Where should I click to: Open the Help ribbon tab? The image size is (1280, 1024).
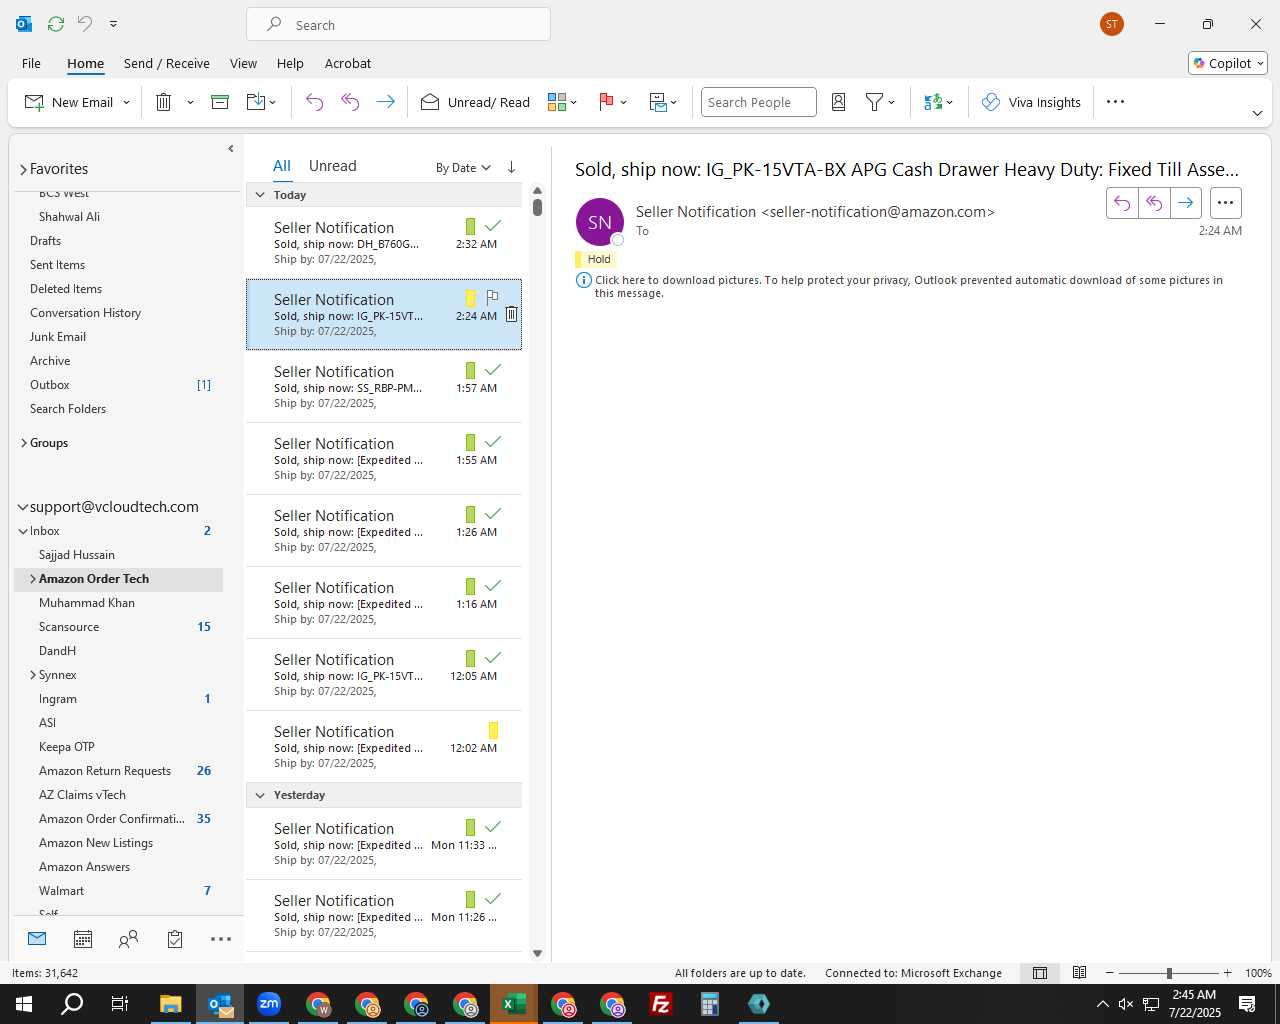point(290,63)
